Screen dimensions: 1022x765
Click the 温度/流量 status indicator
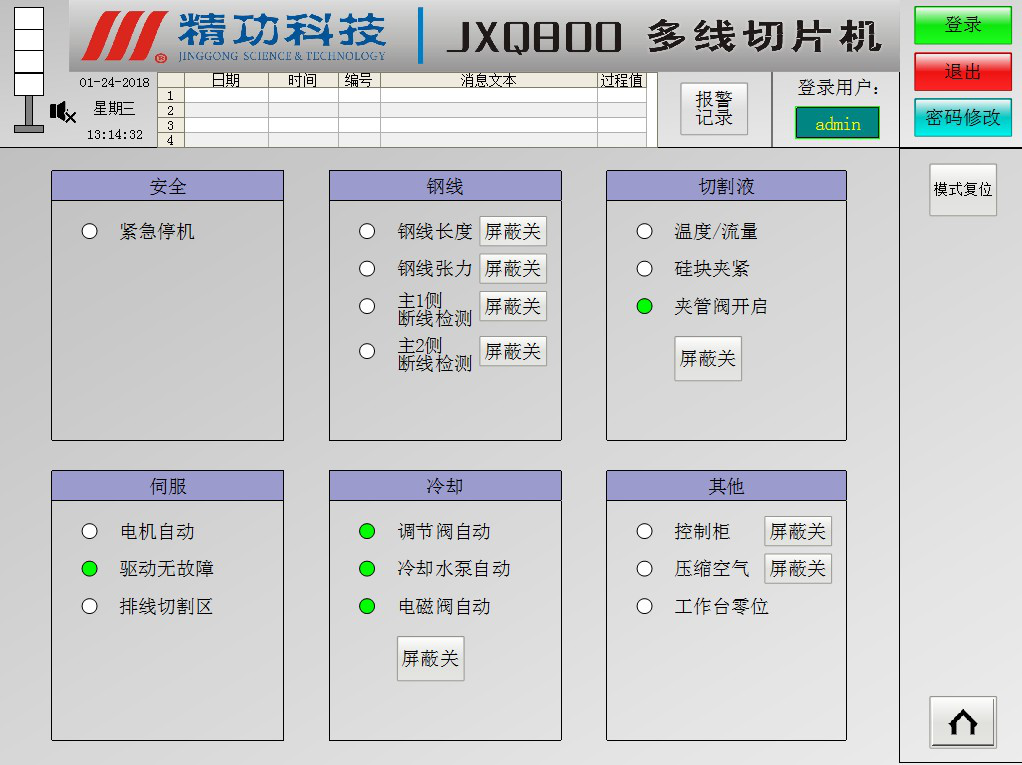645,231
